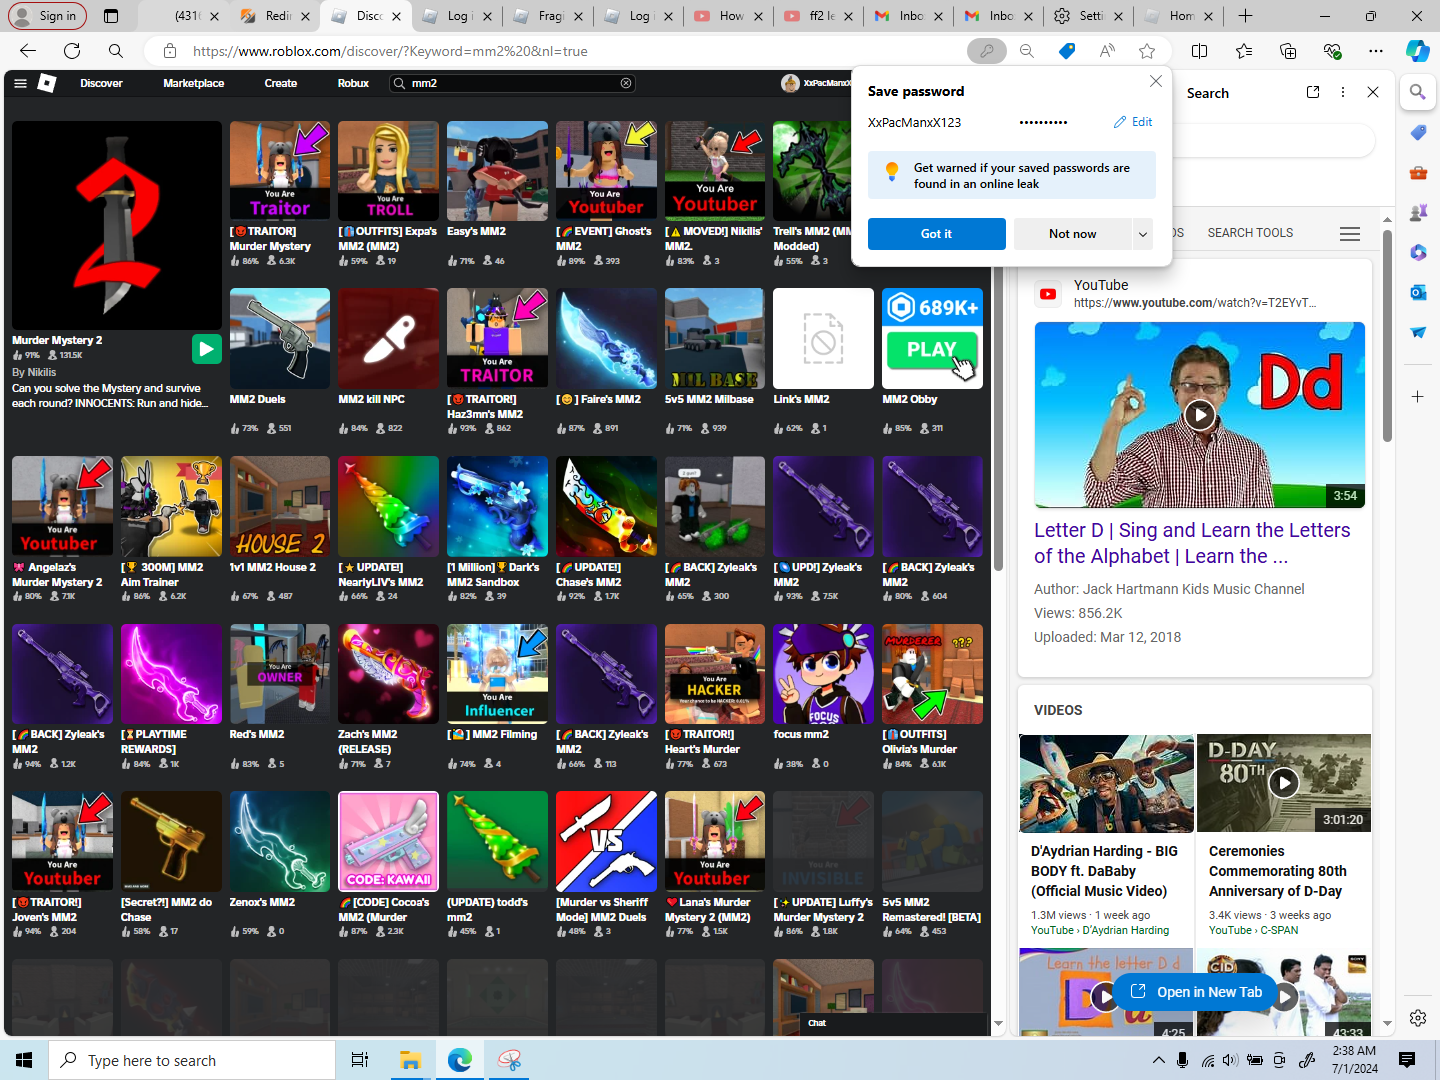Viewport: 1440px width, 1080px height.
Task: Expand the Not now dropdown arrow
Action: [x=1142, y=234]
